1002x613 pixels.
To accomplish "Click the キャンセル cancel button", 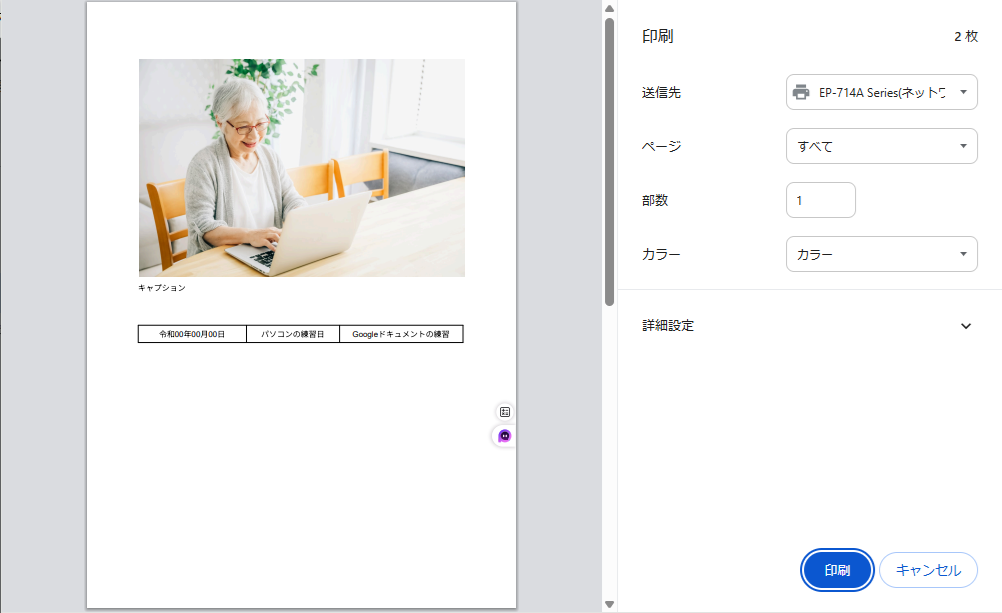I will point(928,570).
